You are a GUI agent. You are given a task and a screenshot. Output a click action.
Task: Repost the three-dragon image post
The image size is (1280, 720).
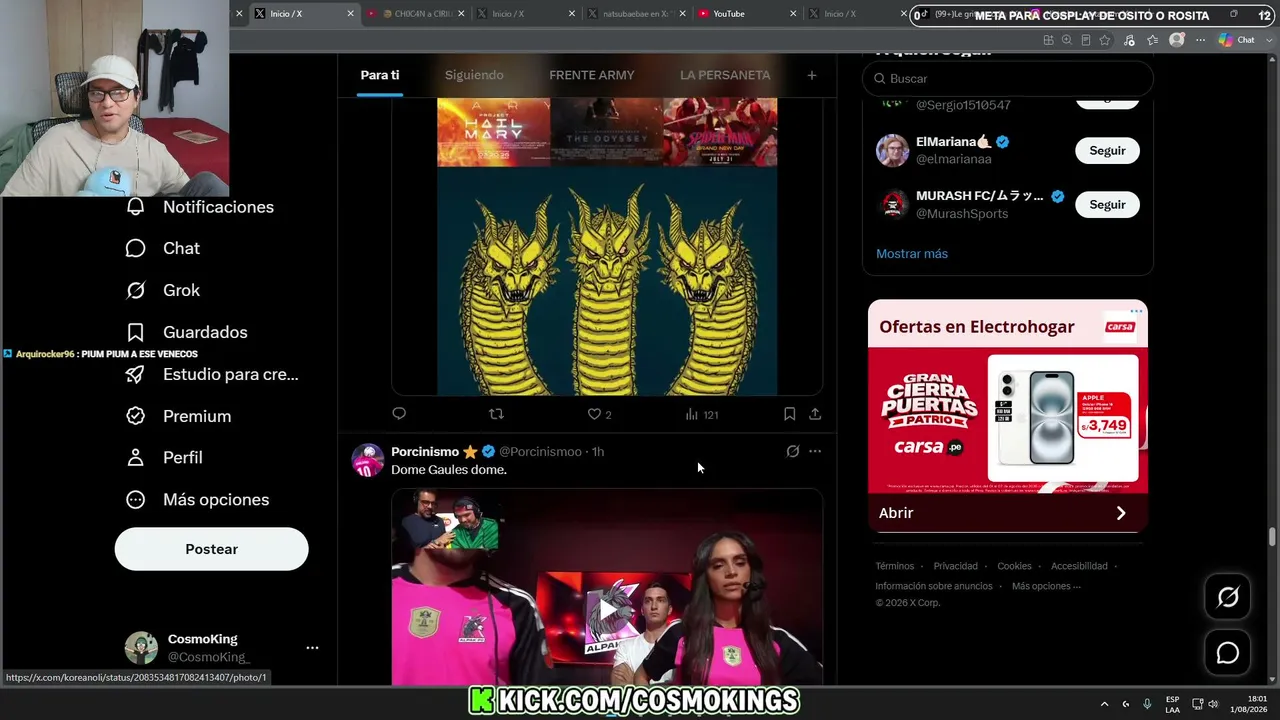pyautogui.click(x=496, y=414)
